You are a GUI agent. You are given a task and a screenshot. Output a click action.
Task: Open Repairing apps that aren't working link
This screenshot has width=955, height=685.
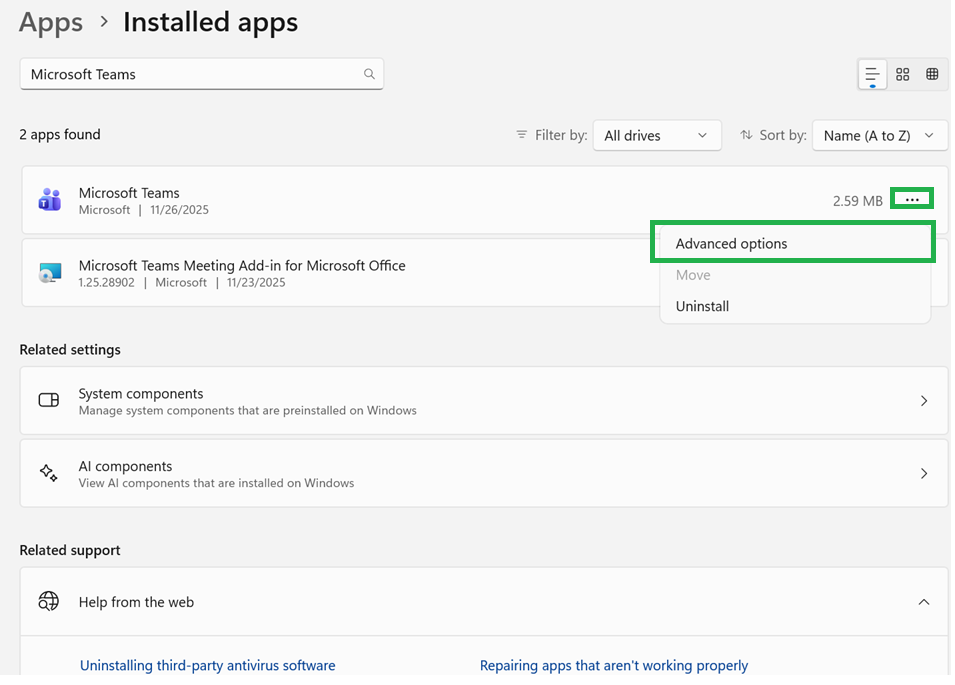click(614, 665)
